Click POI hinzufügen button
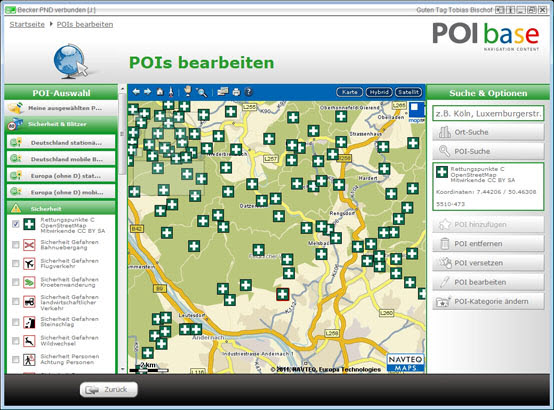This screenshot has height=410, width=554. (488, 224)
